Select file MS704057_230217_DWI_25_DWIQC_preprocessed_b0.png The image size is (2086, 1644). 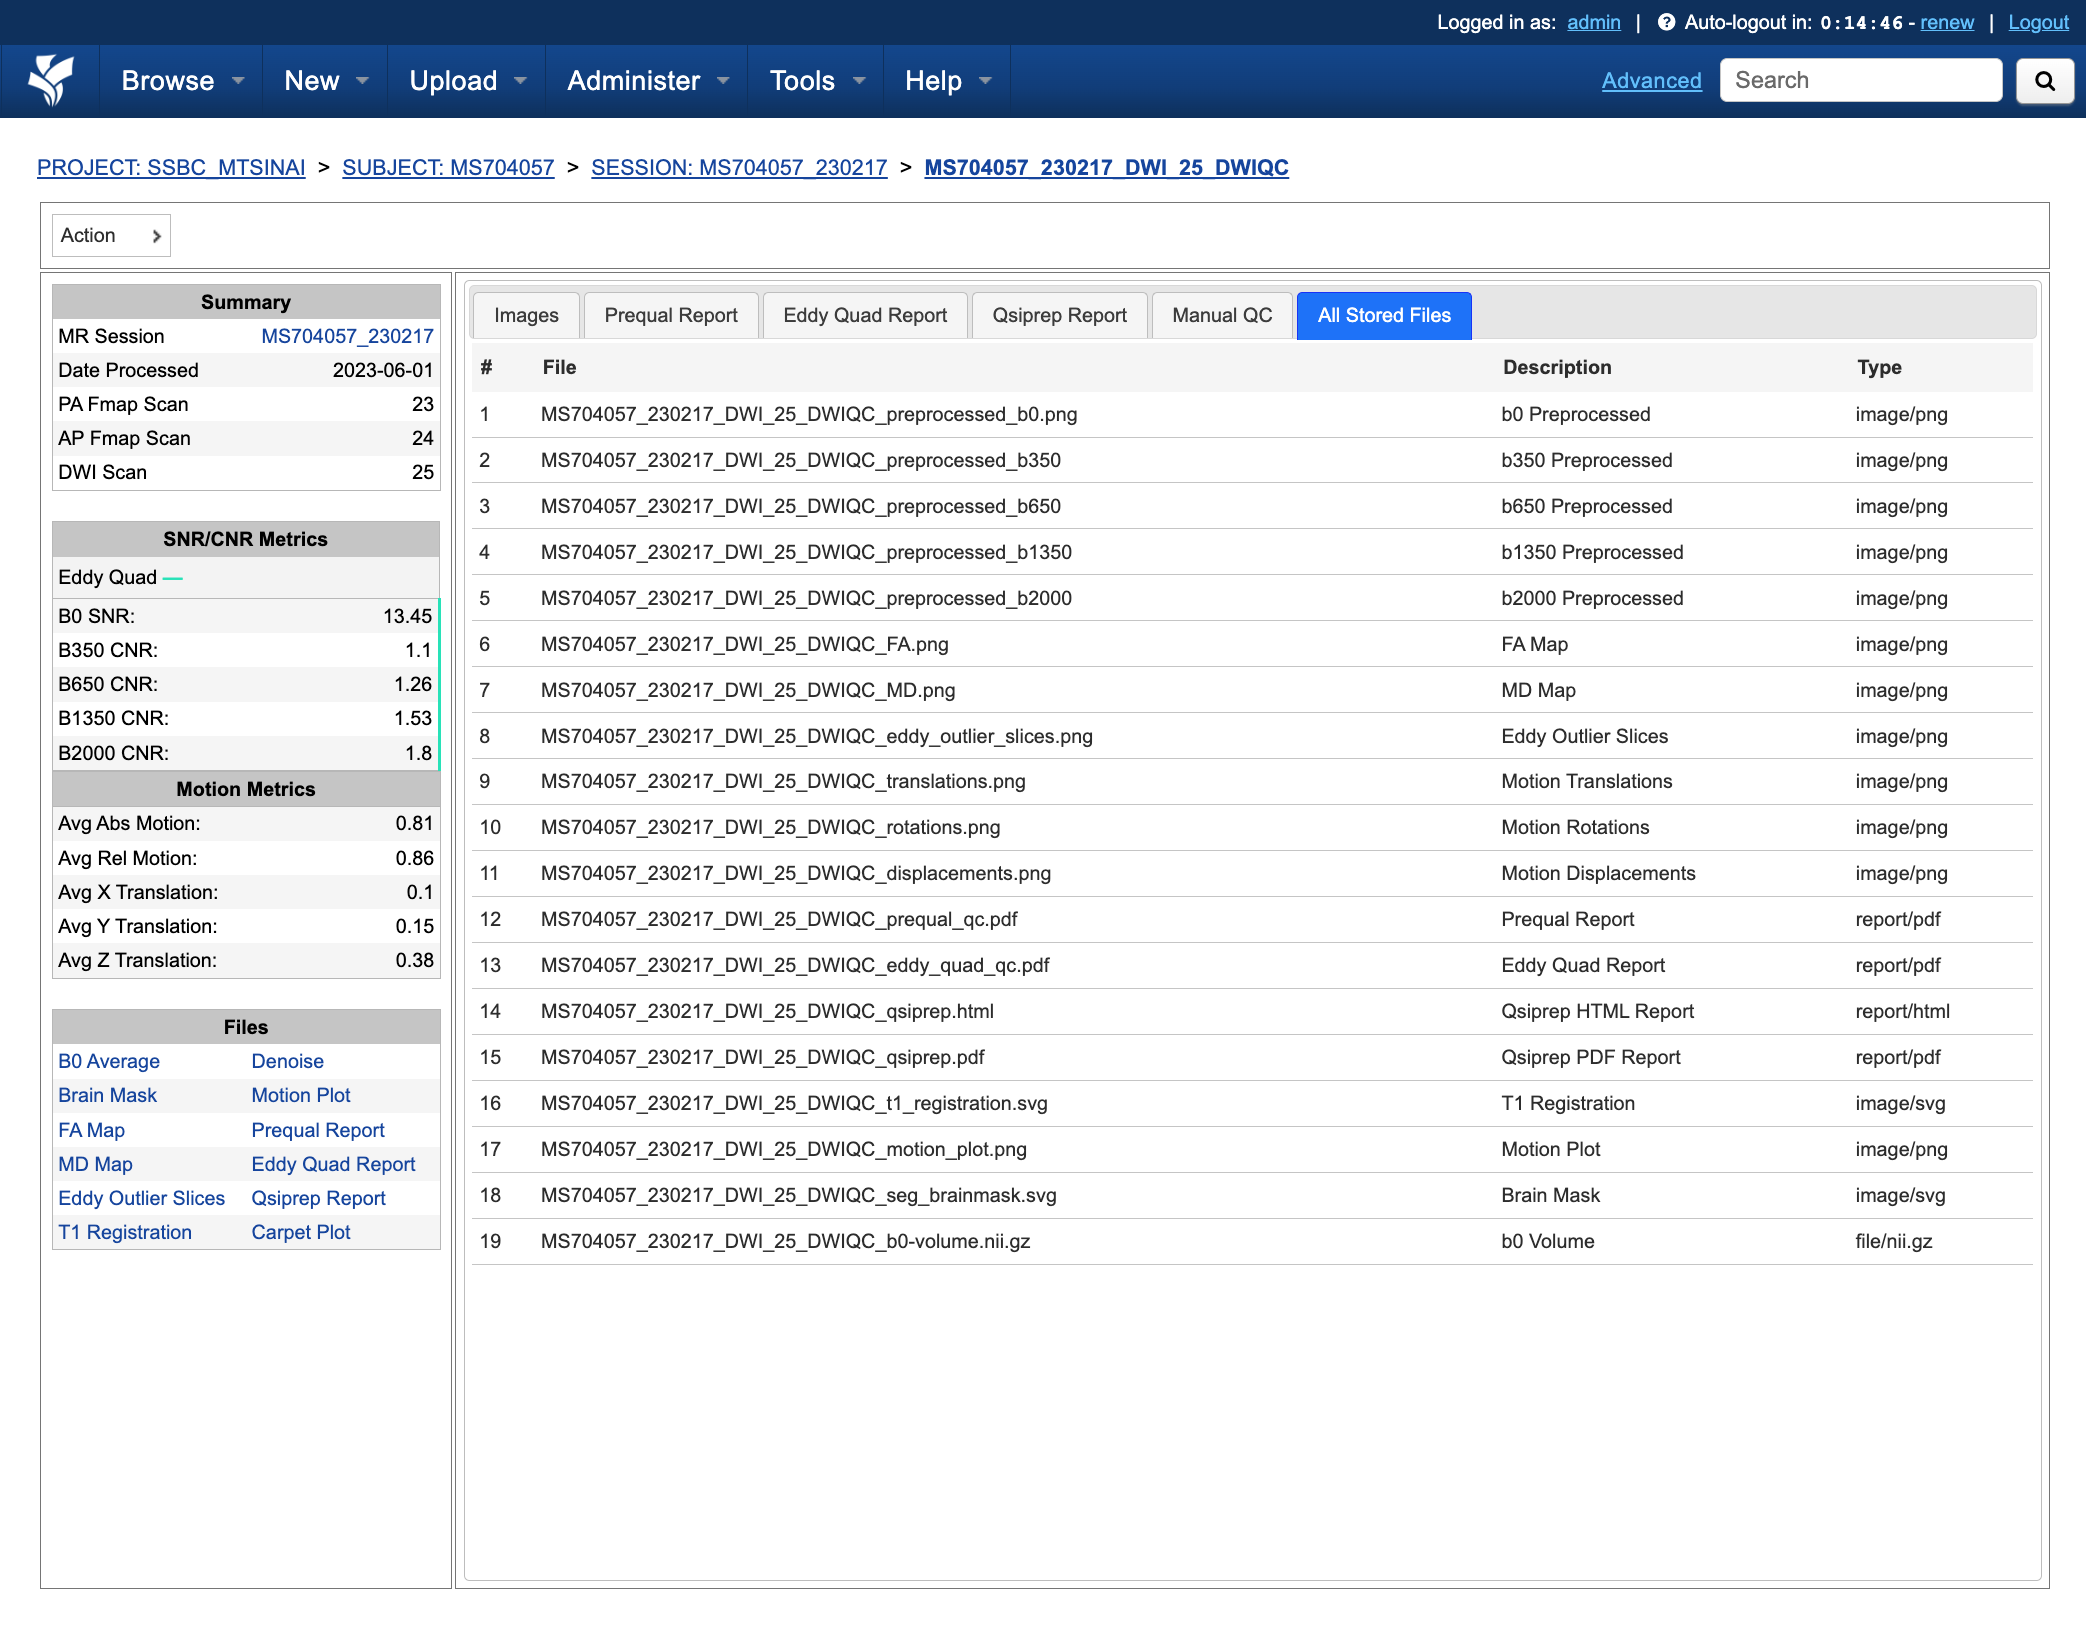[1252, 414]
